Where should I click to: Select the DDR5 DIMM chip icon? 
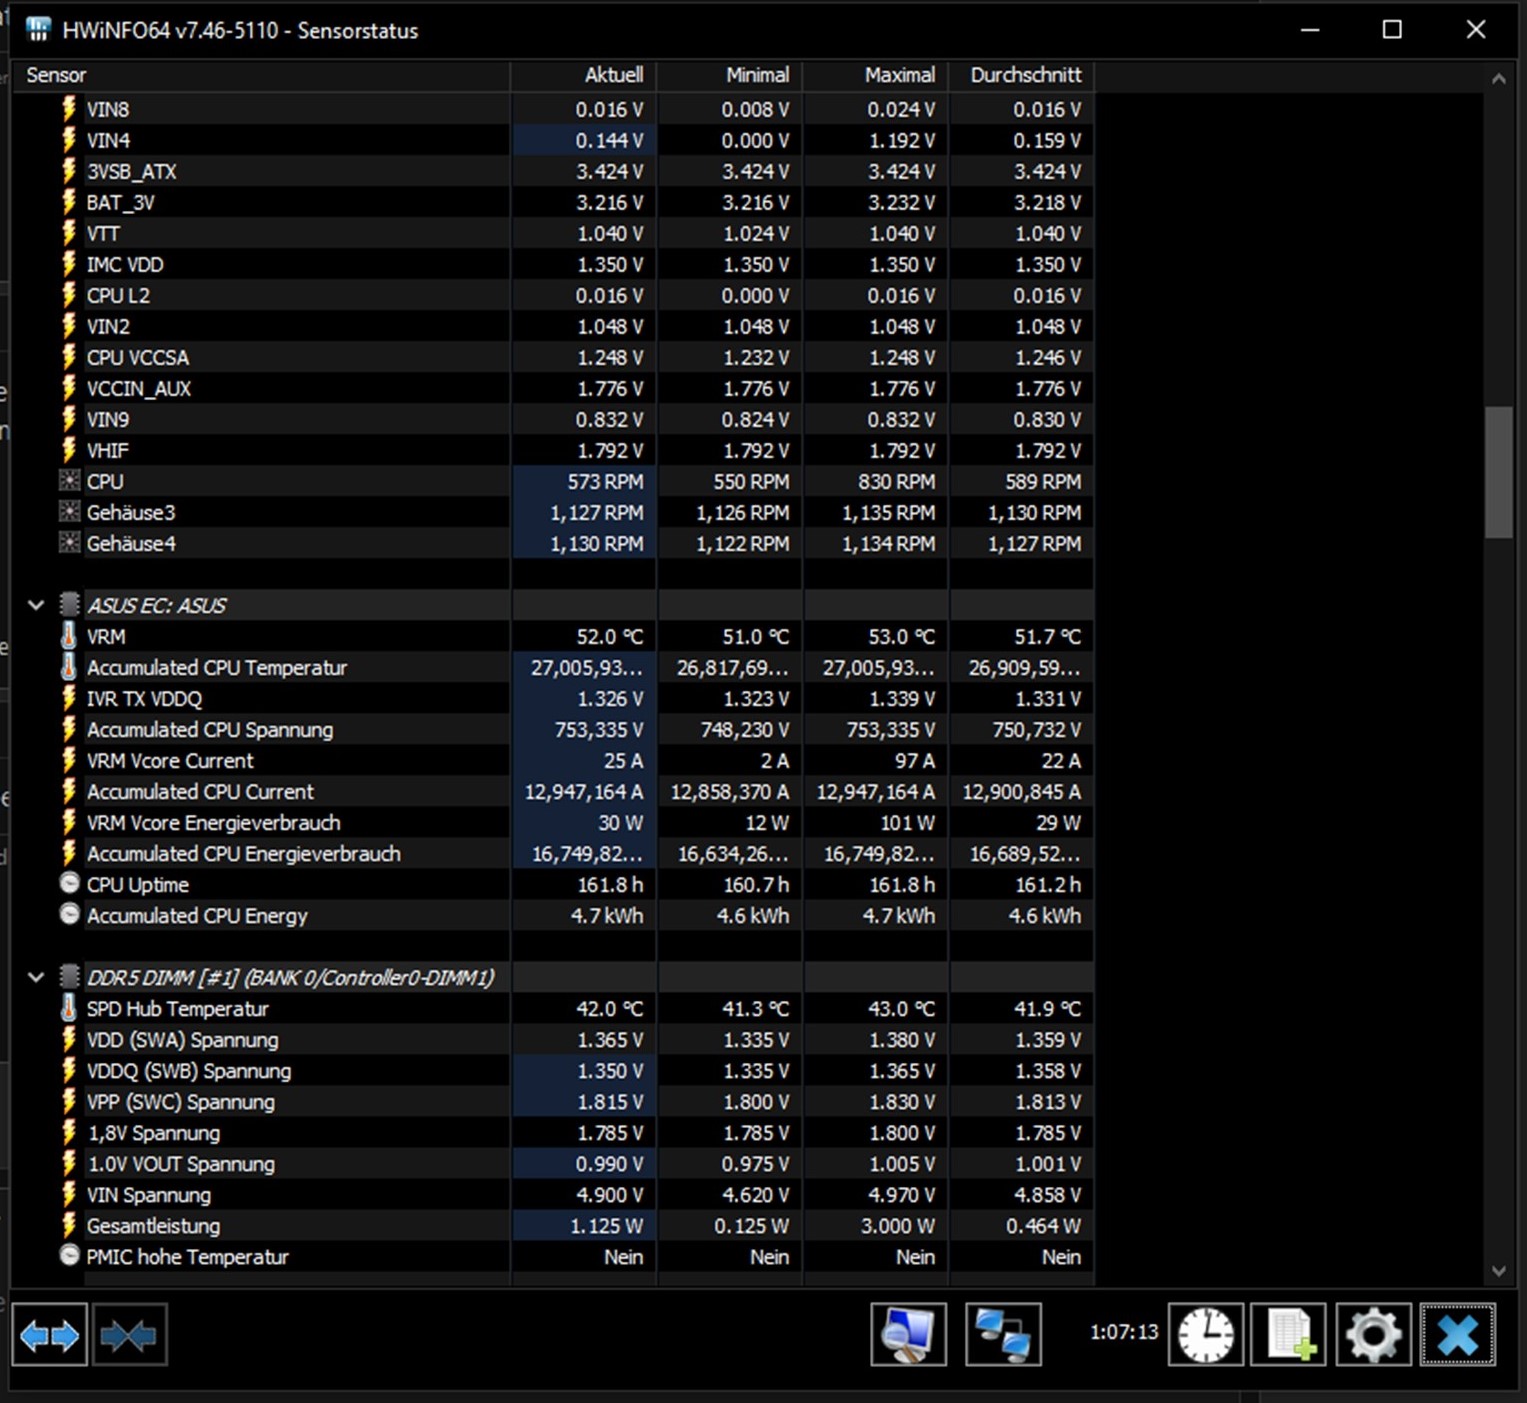click(x=69, y=977)
